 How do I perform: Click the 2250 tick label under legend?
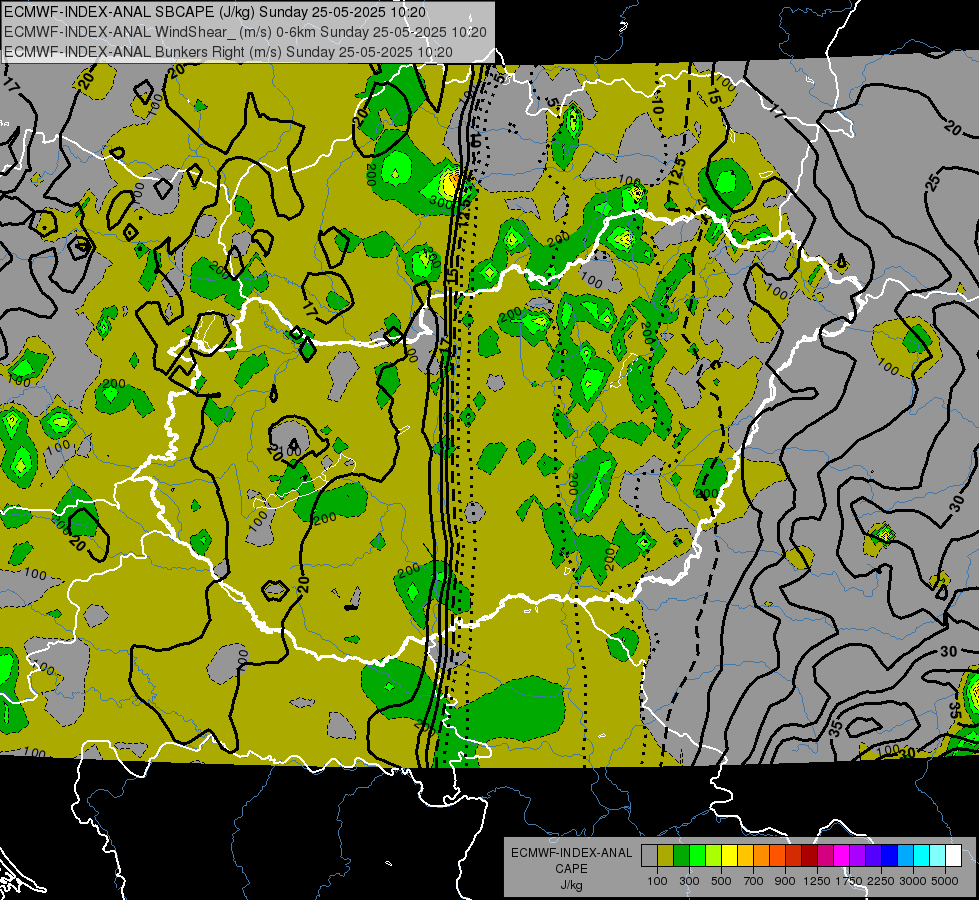point(882,881)
